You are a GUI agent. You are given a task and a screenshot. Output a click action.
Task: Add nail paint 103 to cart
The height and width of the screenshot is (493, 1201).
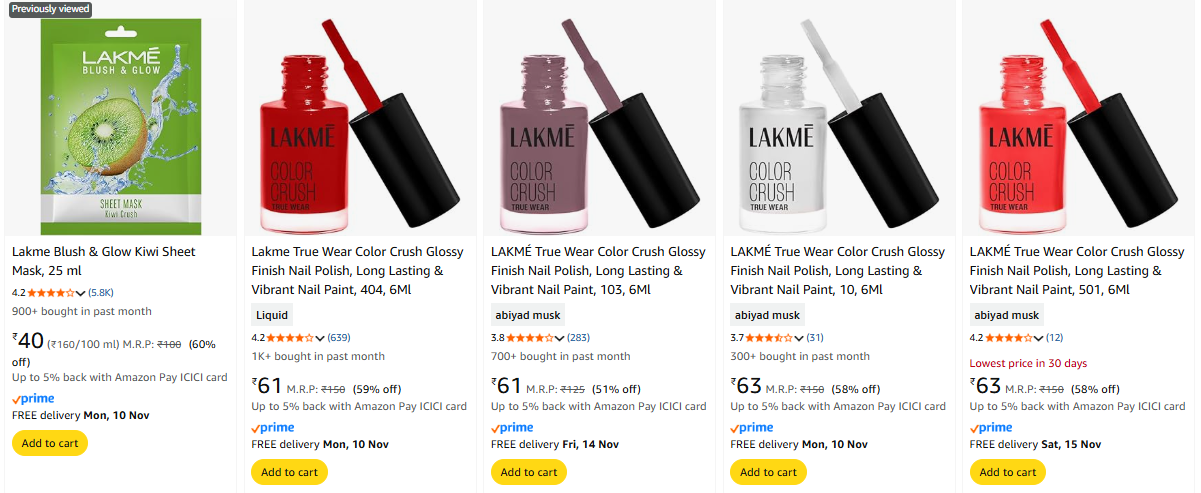(x=528, y=472)
